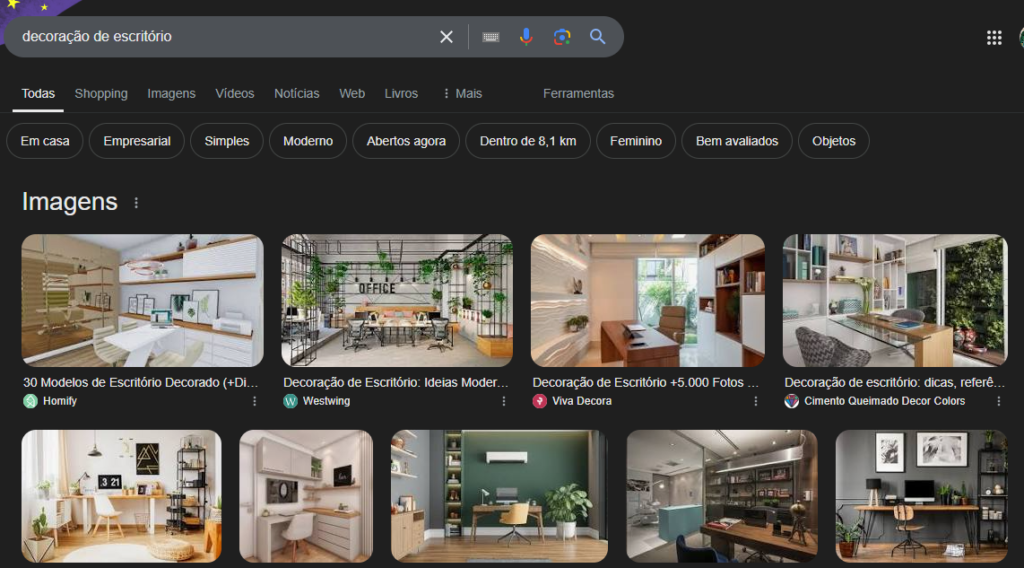This screenshot has height=568, width=1024.
Task: Switch to the Web tab
Action: point(352,93)
